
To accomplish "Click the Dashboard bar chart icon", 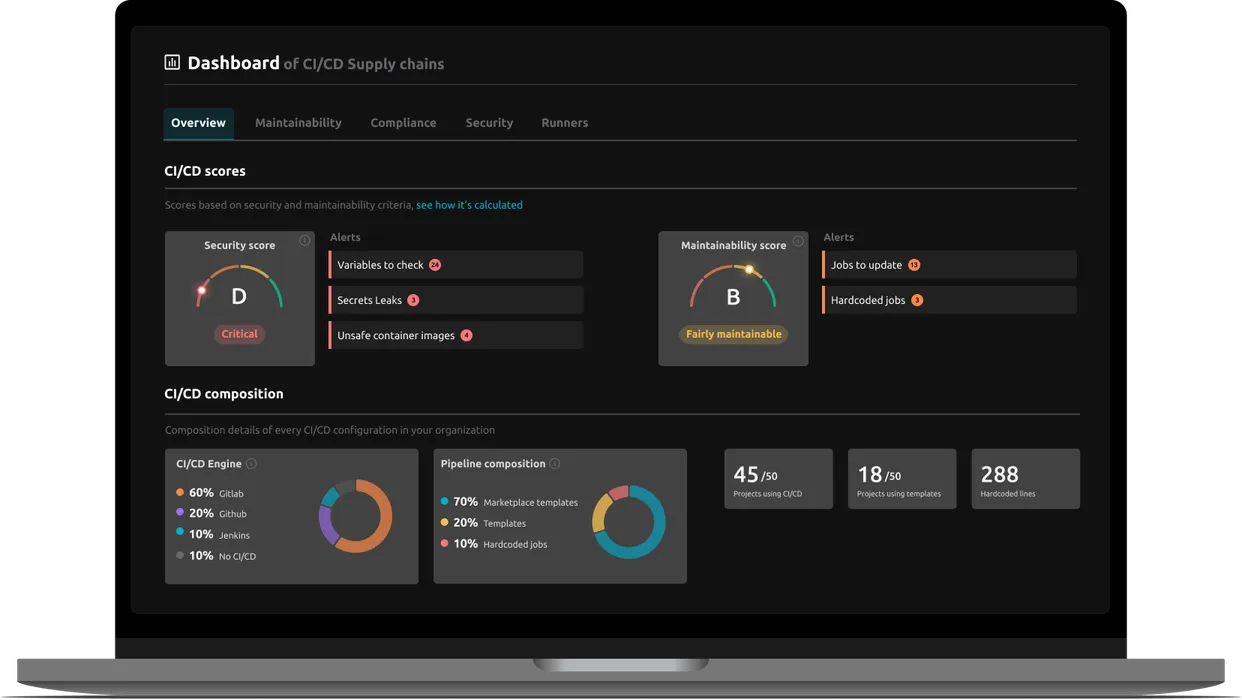I will 170,62.
